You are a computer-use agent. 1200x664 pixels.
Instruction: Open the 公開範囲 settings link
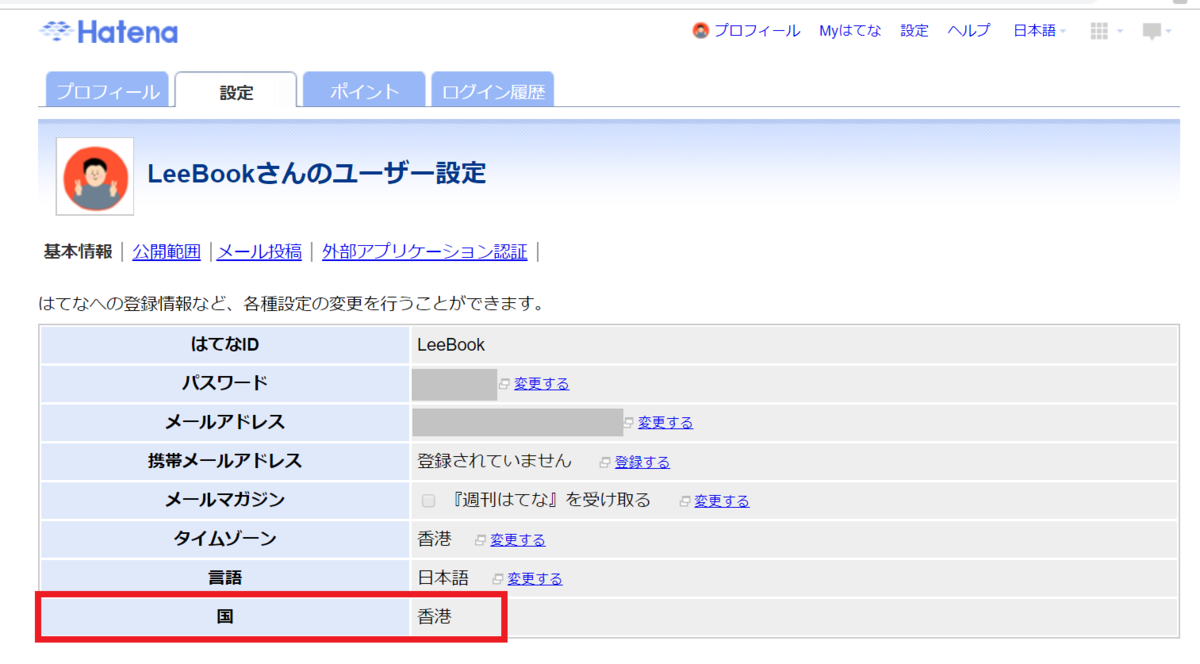click(166, 252)
